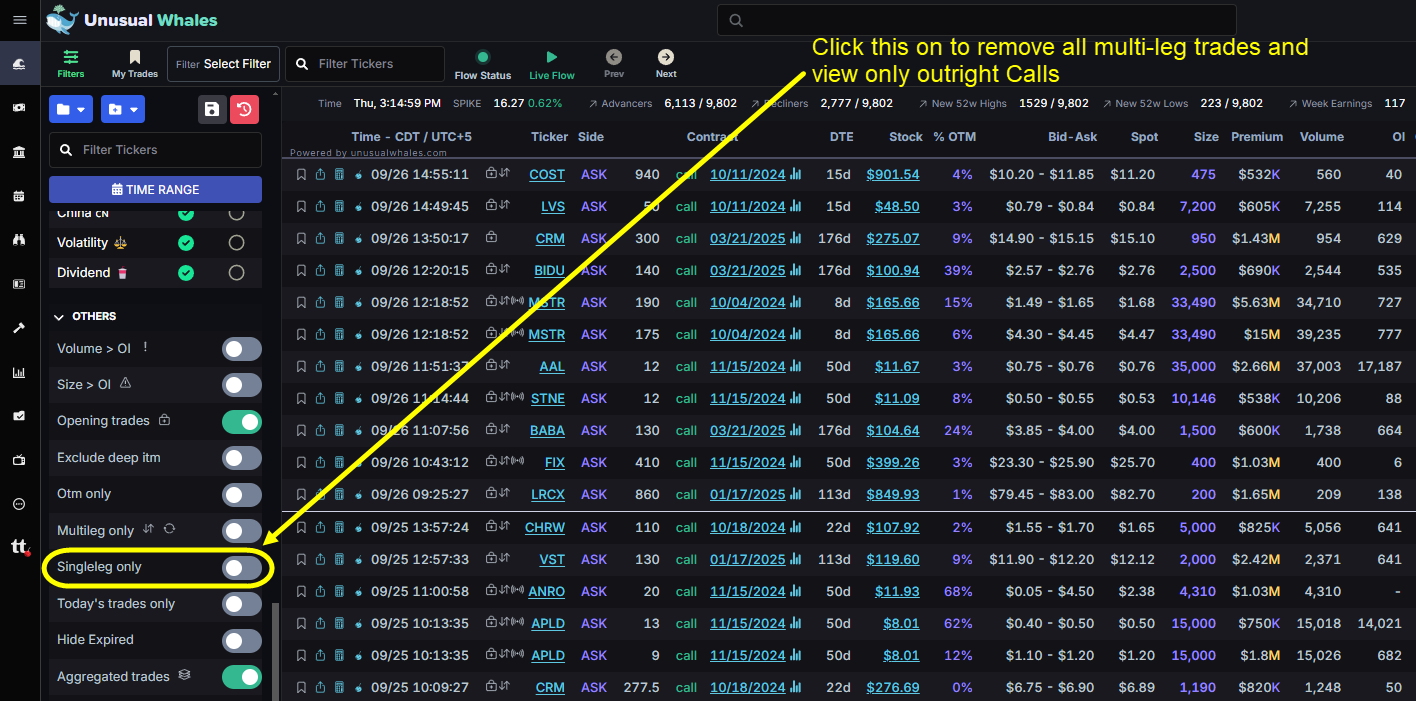Click the tt tastytrade sidebar icon
The image size is (1416, 701).
20,547
